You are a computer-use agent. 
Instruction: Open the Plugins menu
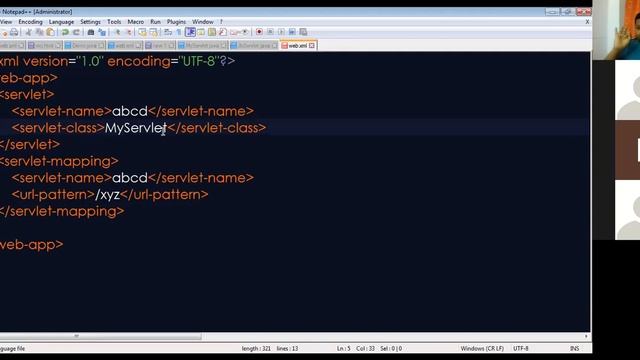[x=176, y=22]
